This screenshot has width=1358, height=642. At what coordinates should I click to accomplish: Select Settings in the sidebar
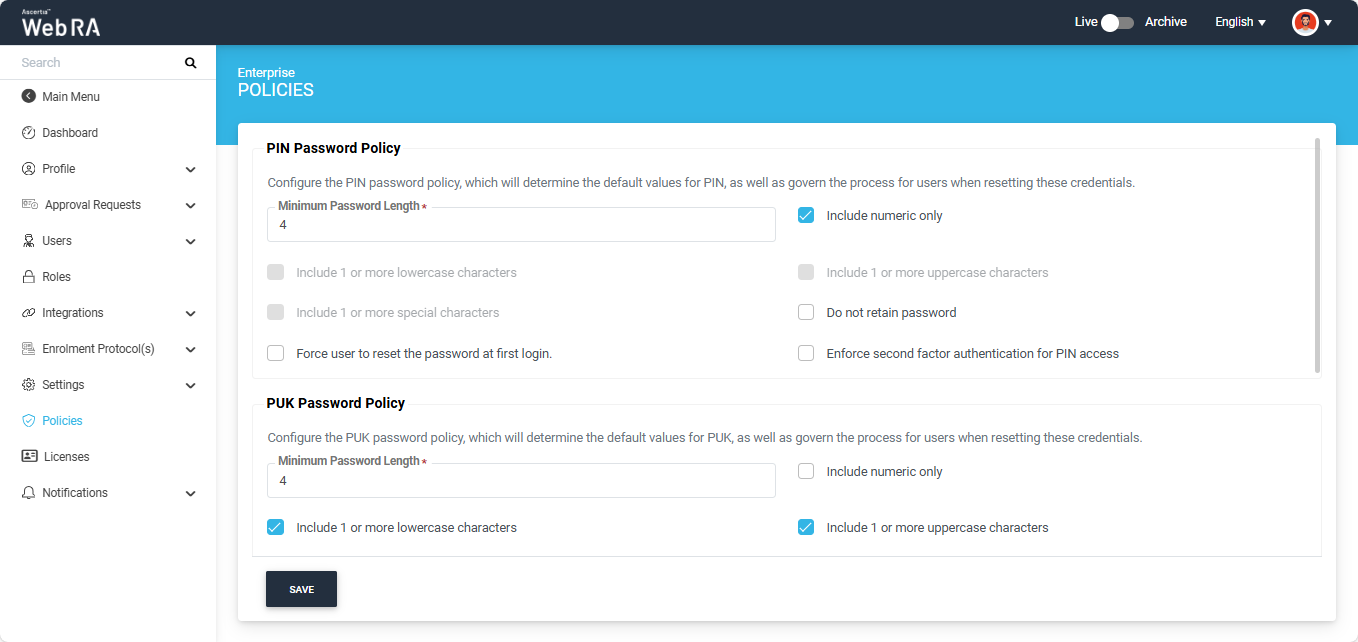coord(63,385)
